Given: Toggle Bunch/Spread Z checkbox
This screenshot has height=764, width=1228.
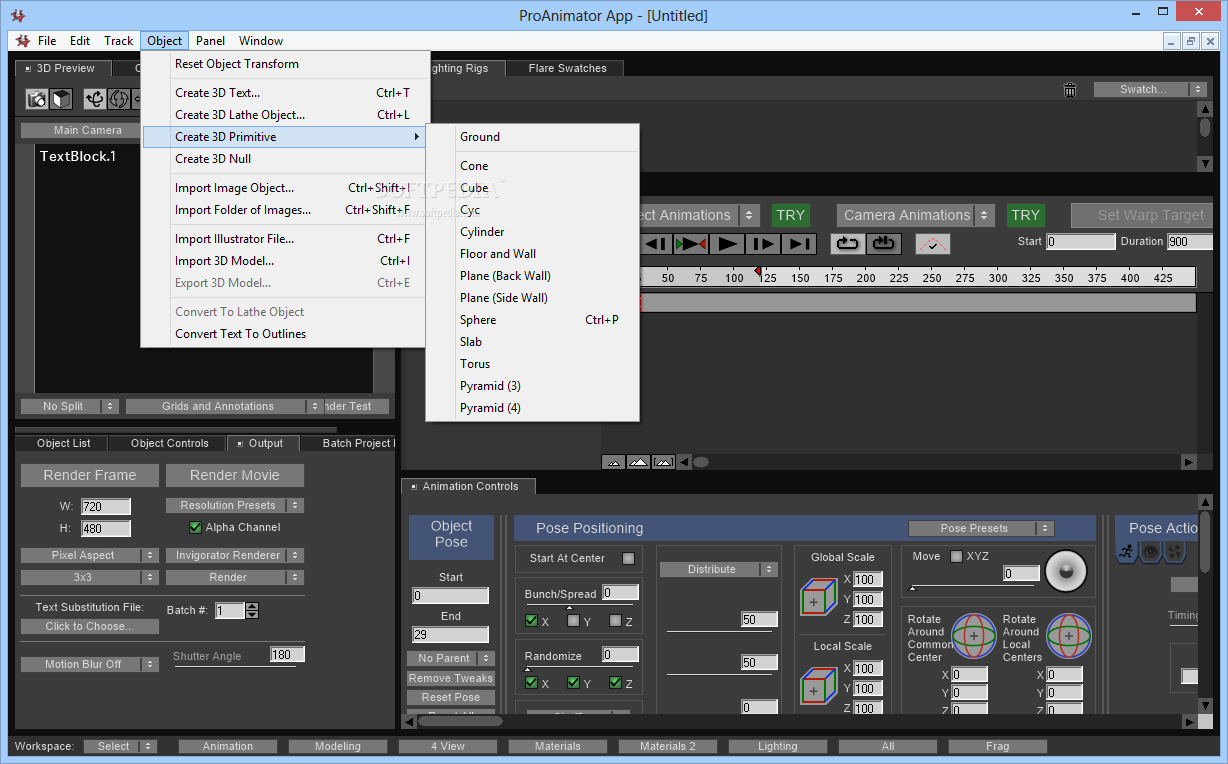Looking at the screenshot, I should point(616,621).
